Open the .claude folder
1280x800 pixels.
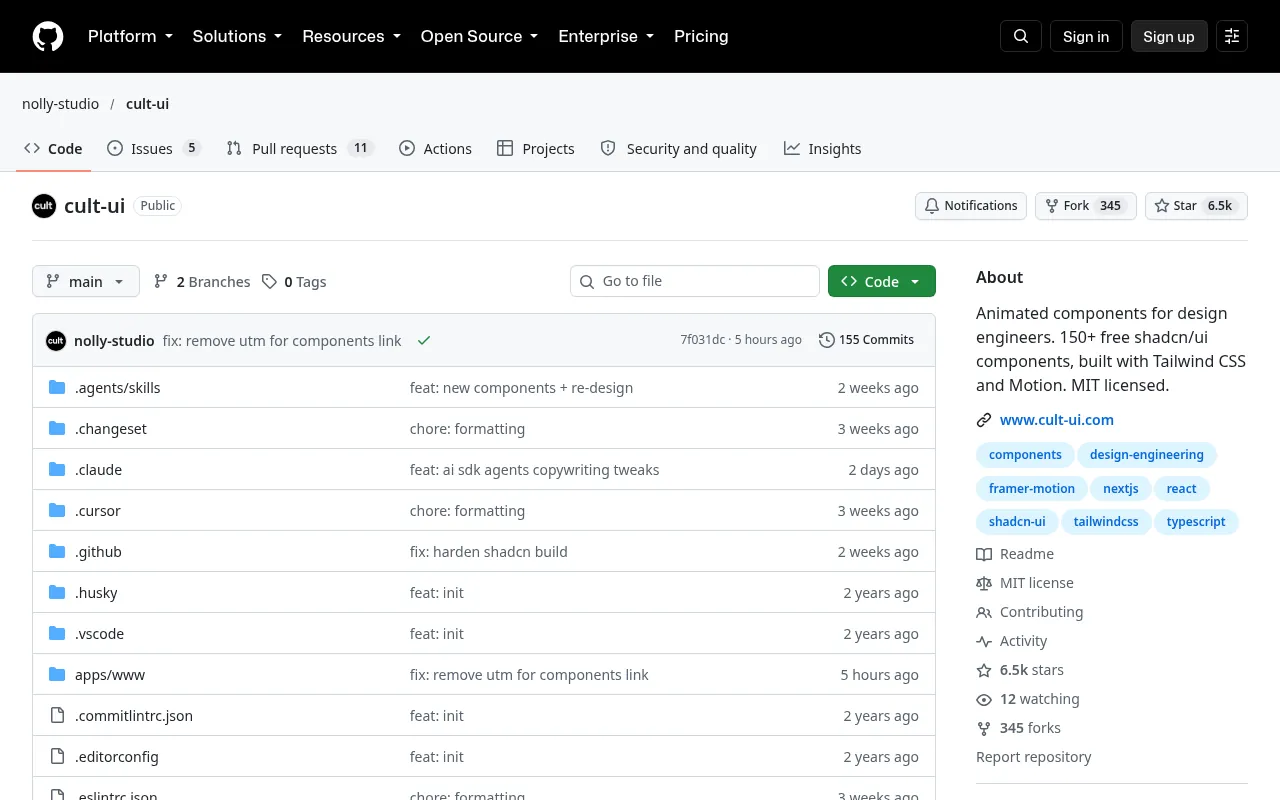[98, 470]
